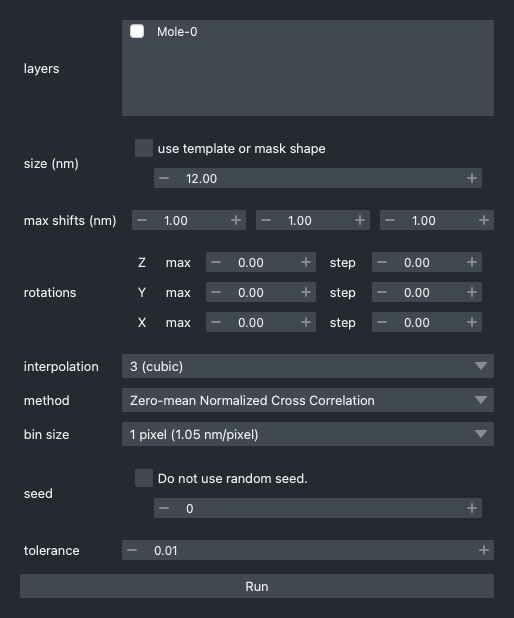Click the Z step 0.00 field
The width and height of the screenshot is (514, 618).
426,262
